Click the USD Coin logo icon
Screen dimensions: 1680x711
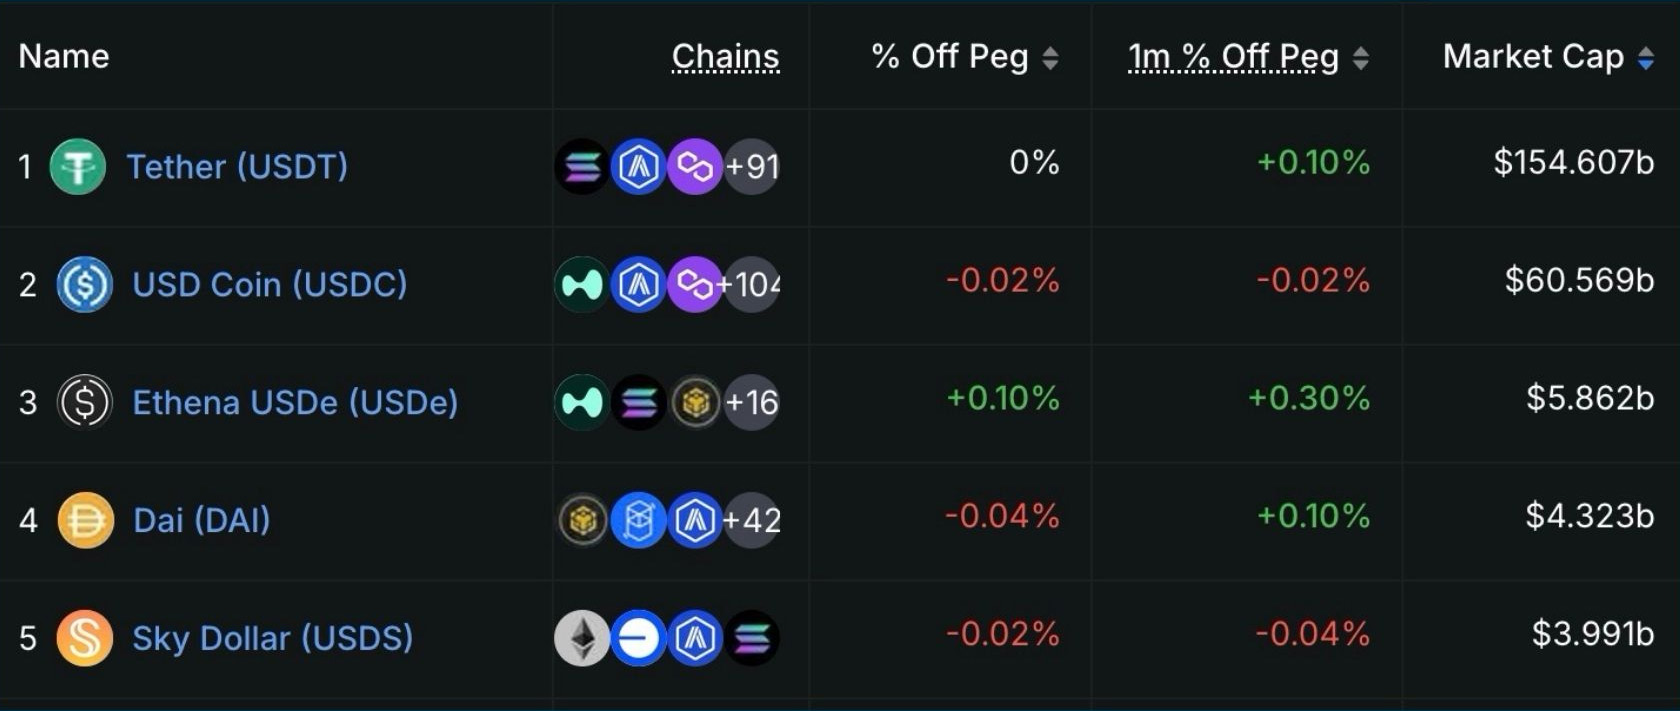(x=85, y=284)
